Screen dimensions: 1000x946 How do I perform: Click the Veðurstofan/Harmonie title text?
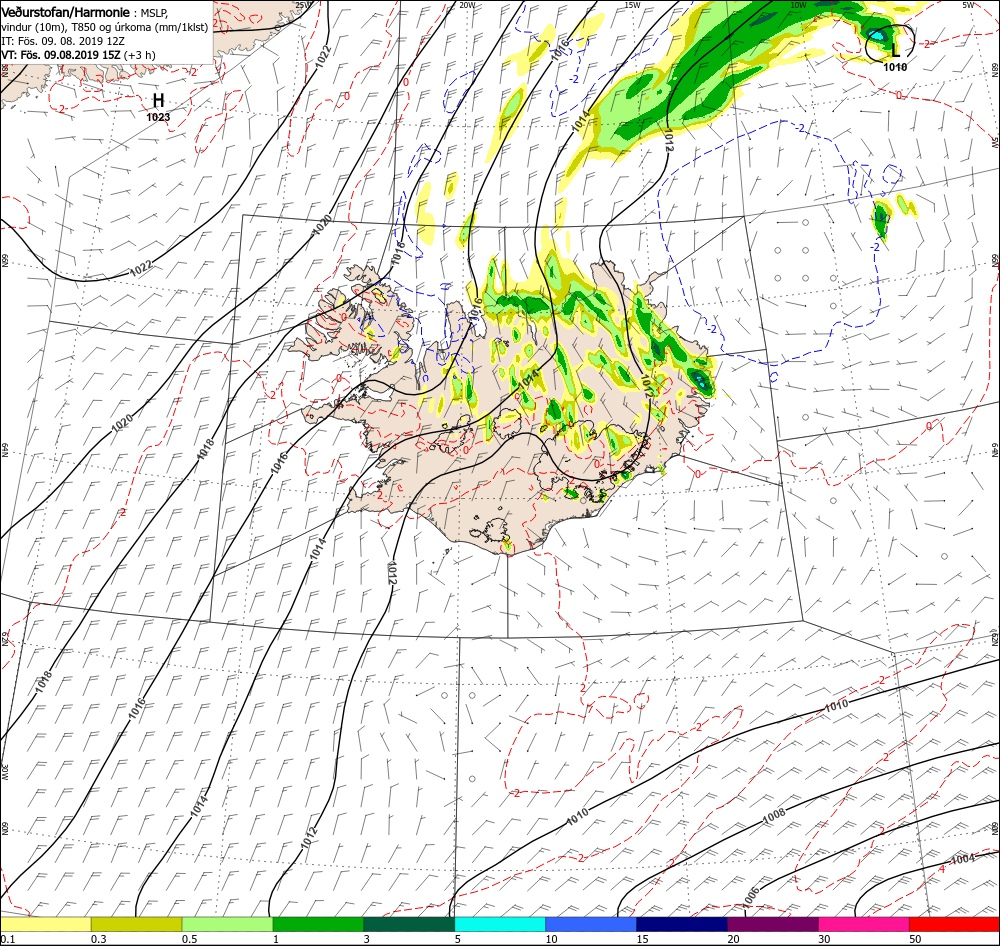[x=66, y=12]
